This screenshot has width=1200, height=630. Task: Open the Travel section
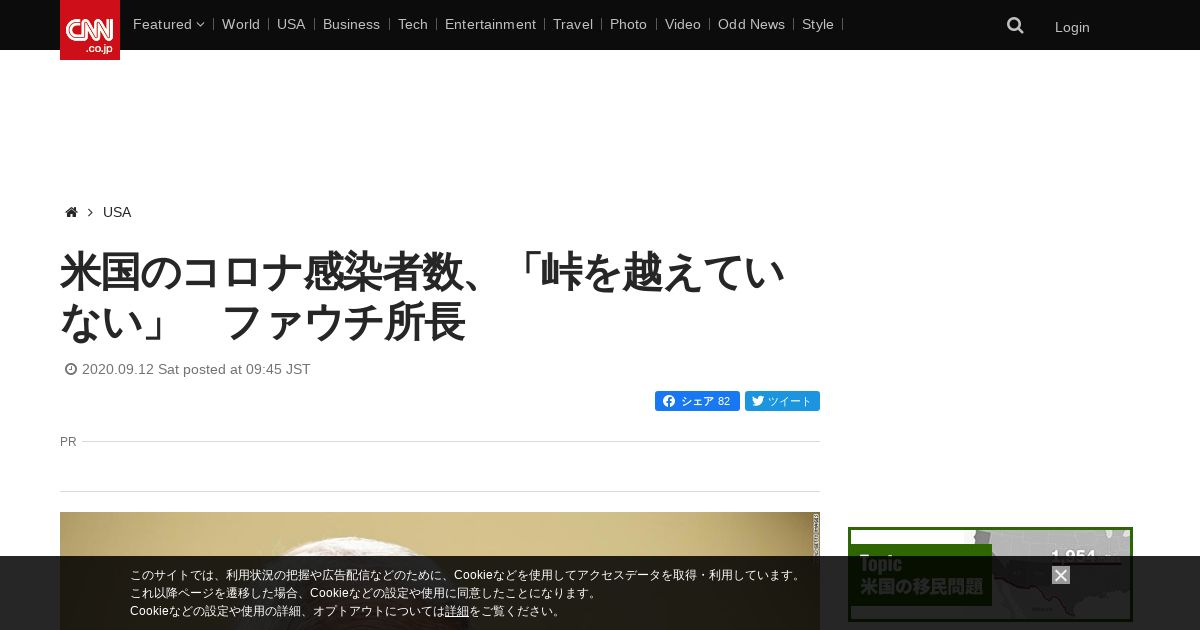tap(573, 24)
